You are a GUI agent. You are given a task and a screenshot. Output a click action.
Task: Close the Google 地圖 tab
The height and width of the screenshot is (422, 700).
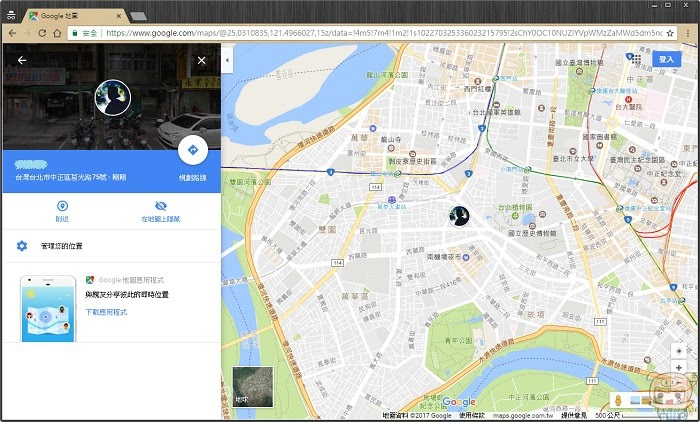point(119,16)
